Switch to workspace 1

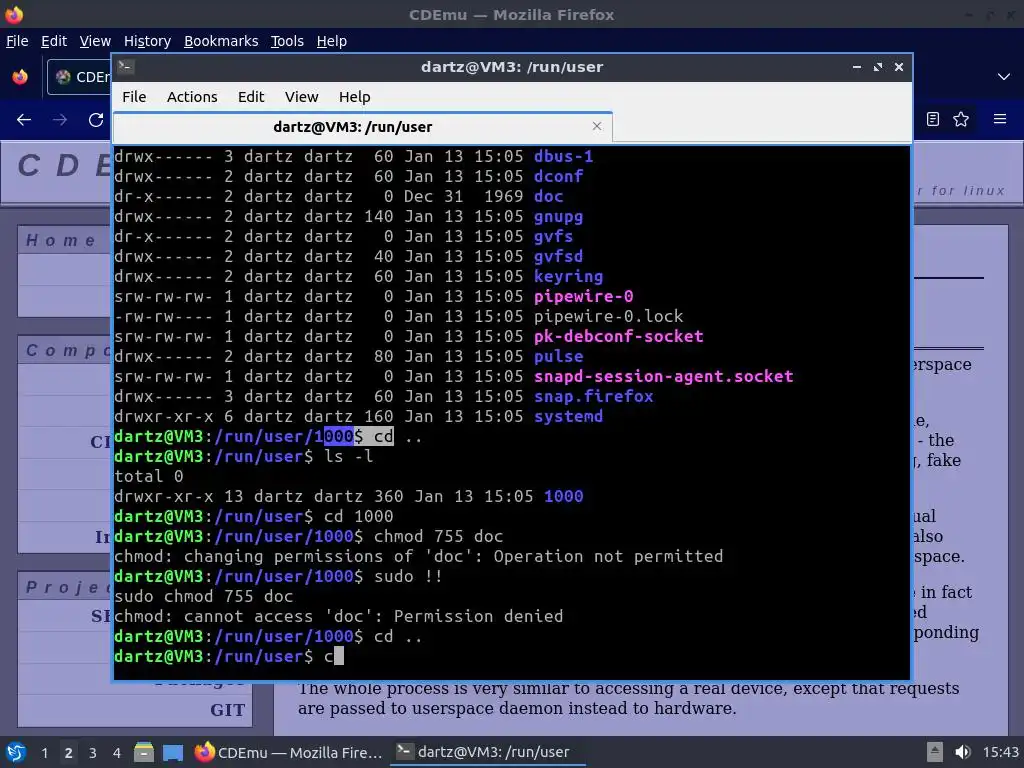pos(44,753)
